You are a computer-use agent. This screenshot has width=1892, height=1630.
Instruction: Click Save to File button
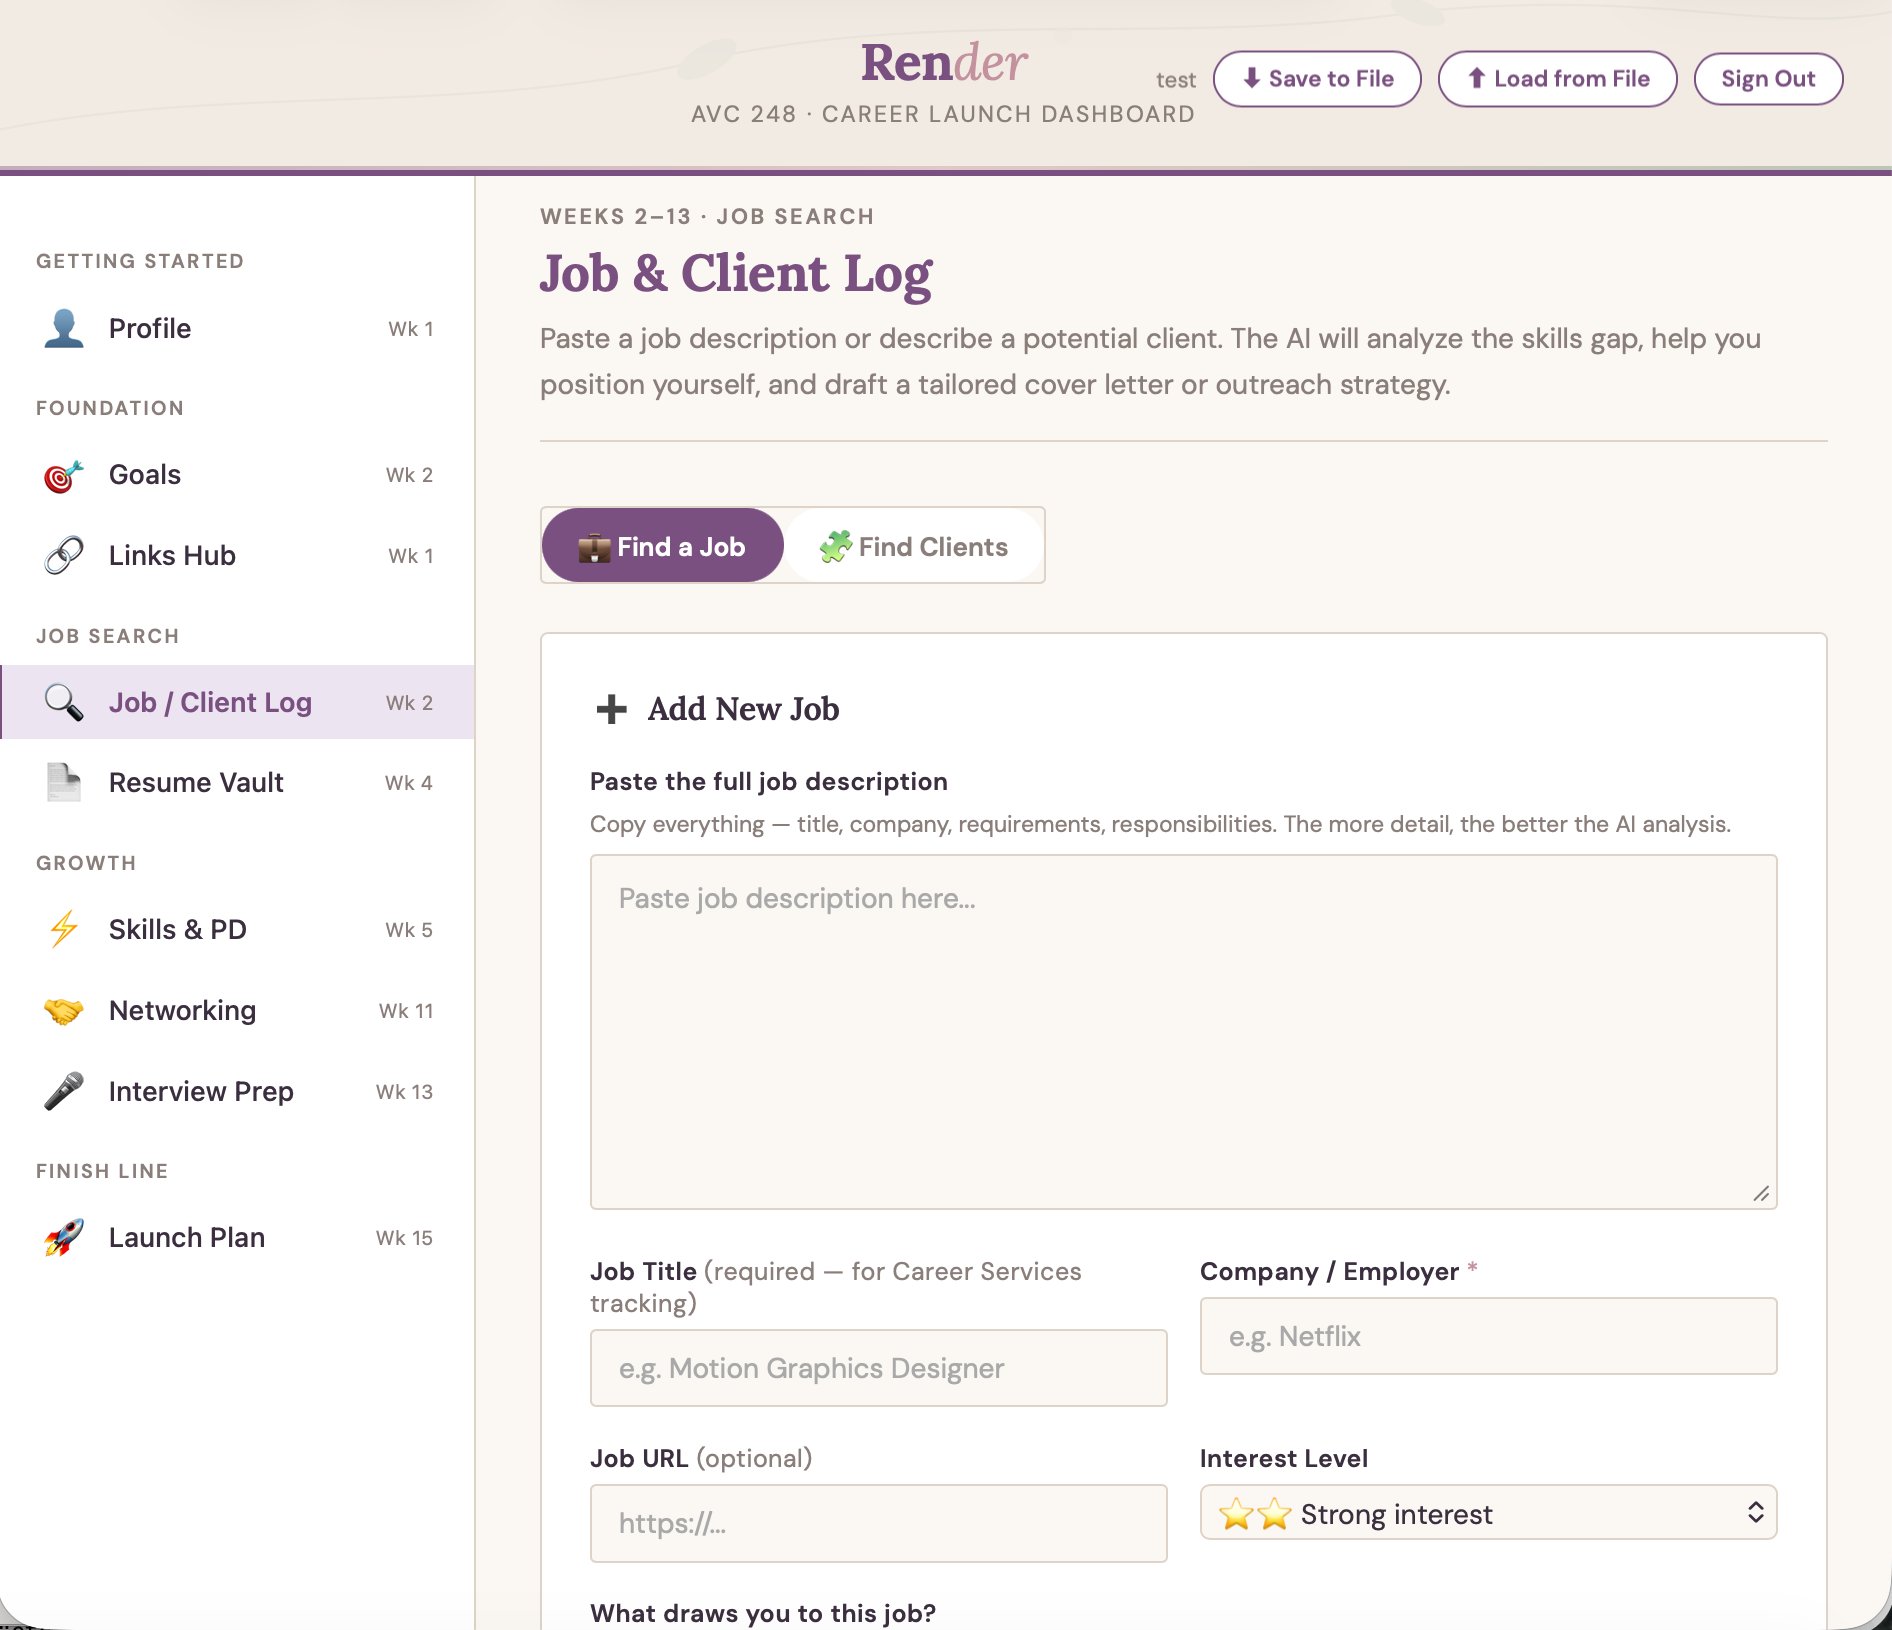1317,79
